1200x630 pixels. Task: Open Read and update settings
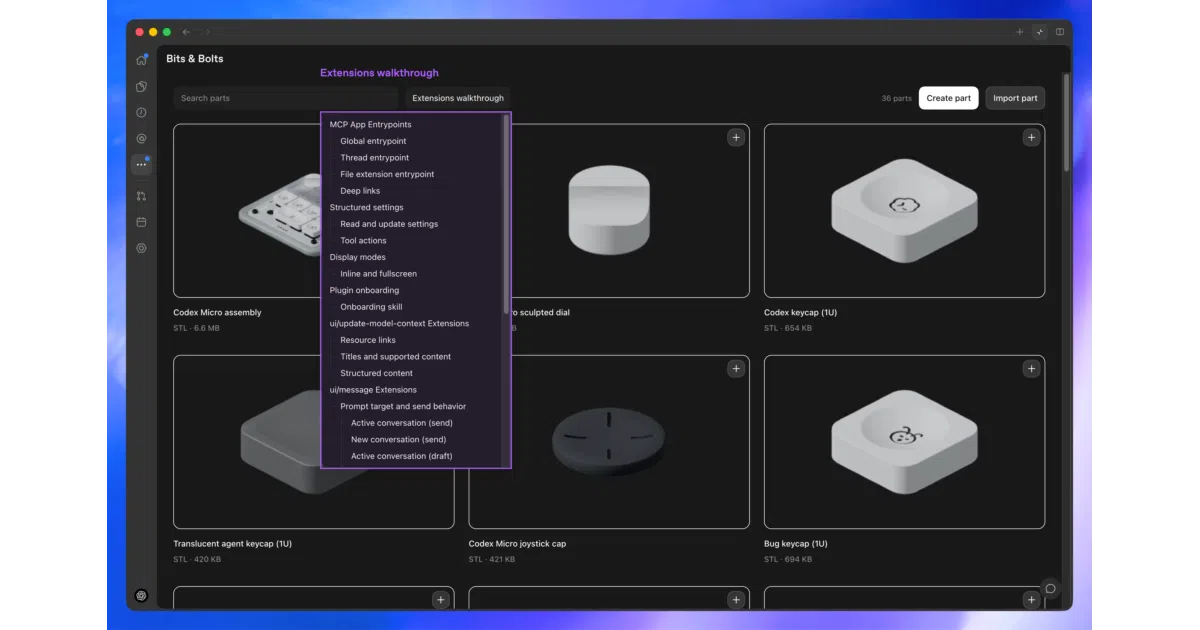pyautogui.click(x=389, y=224)
